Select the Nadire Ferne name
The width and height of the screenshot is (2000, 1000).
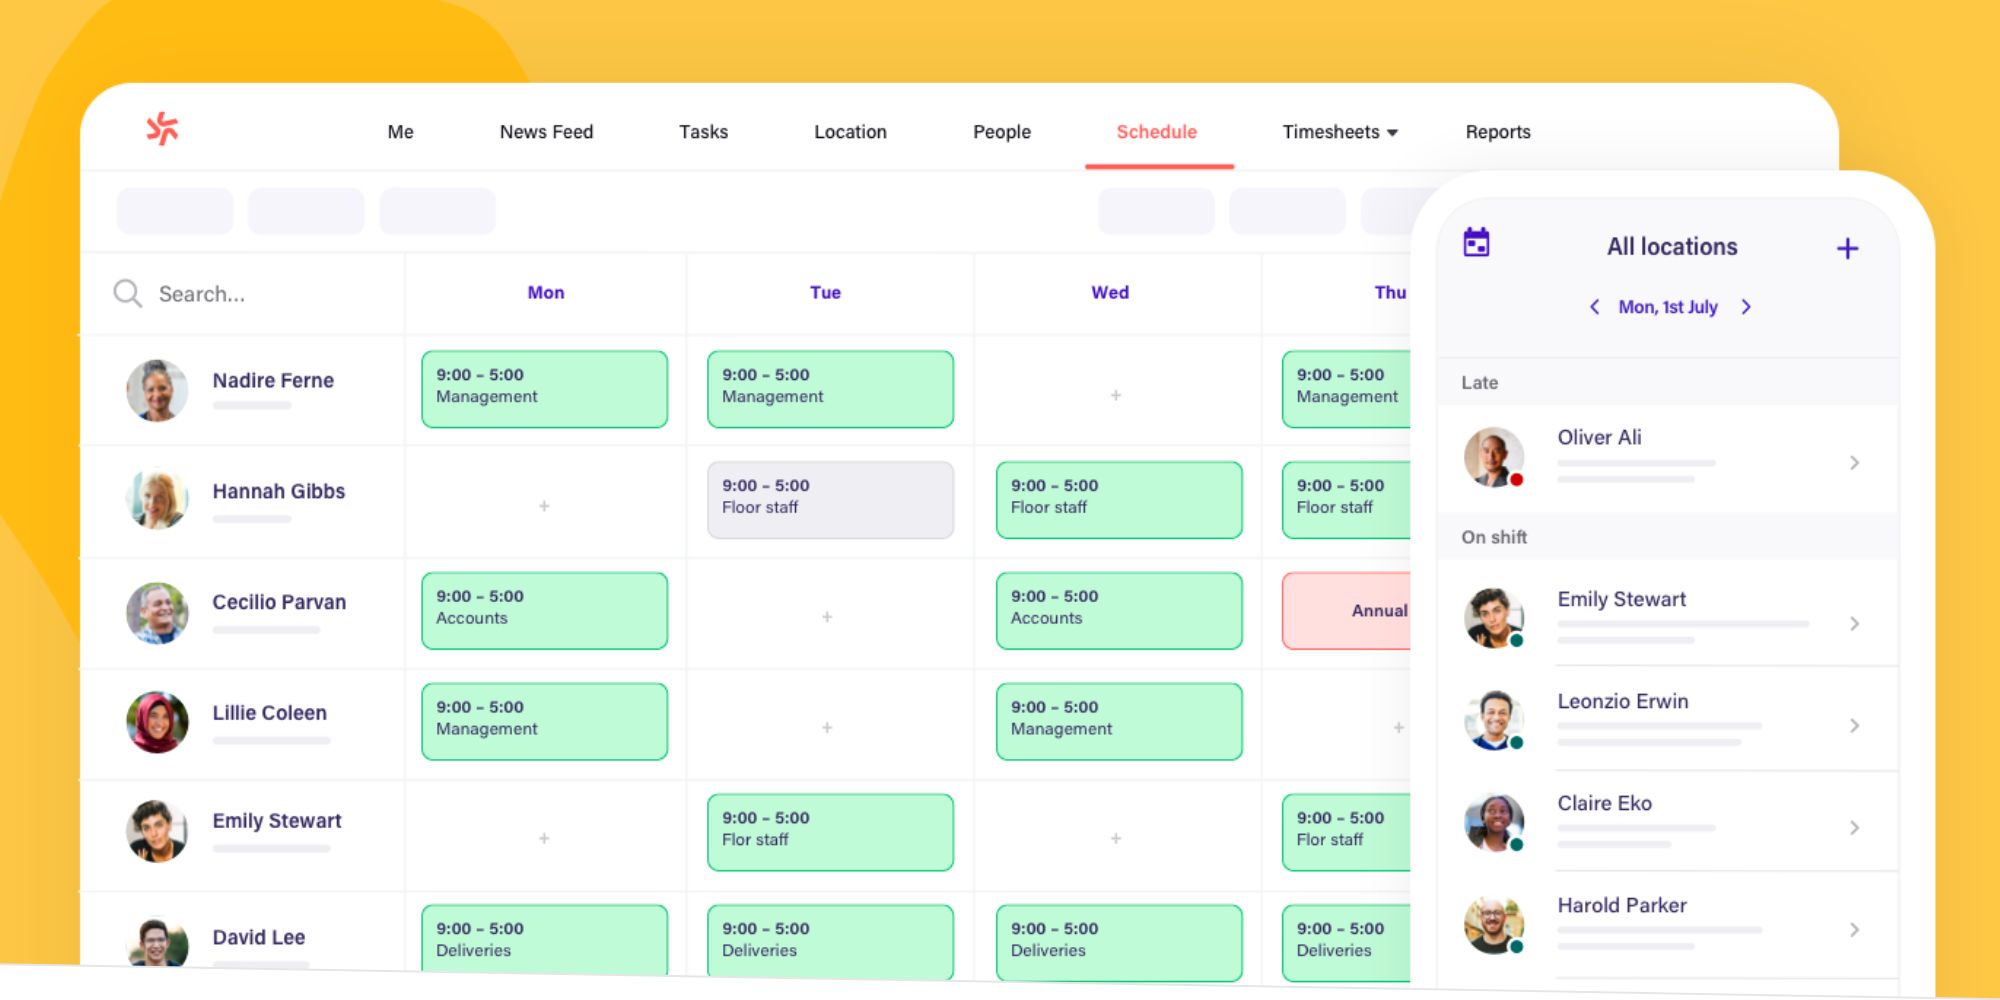click(273, 381)
